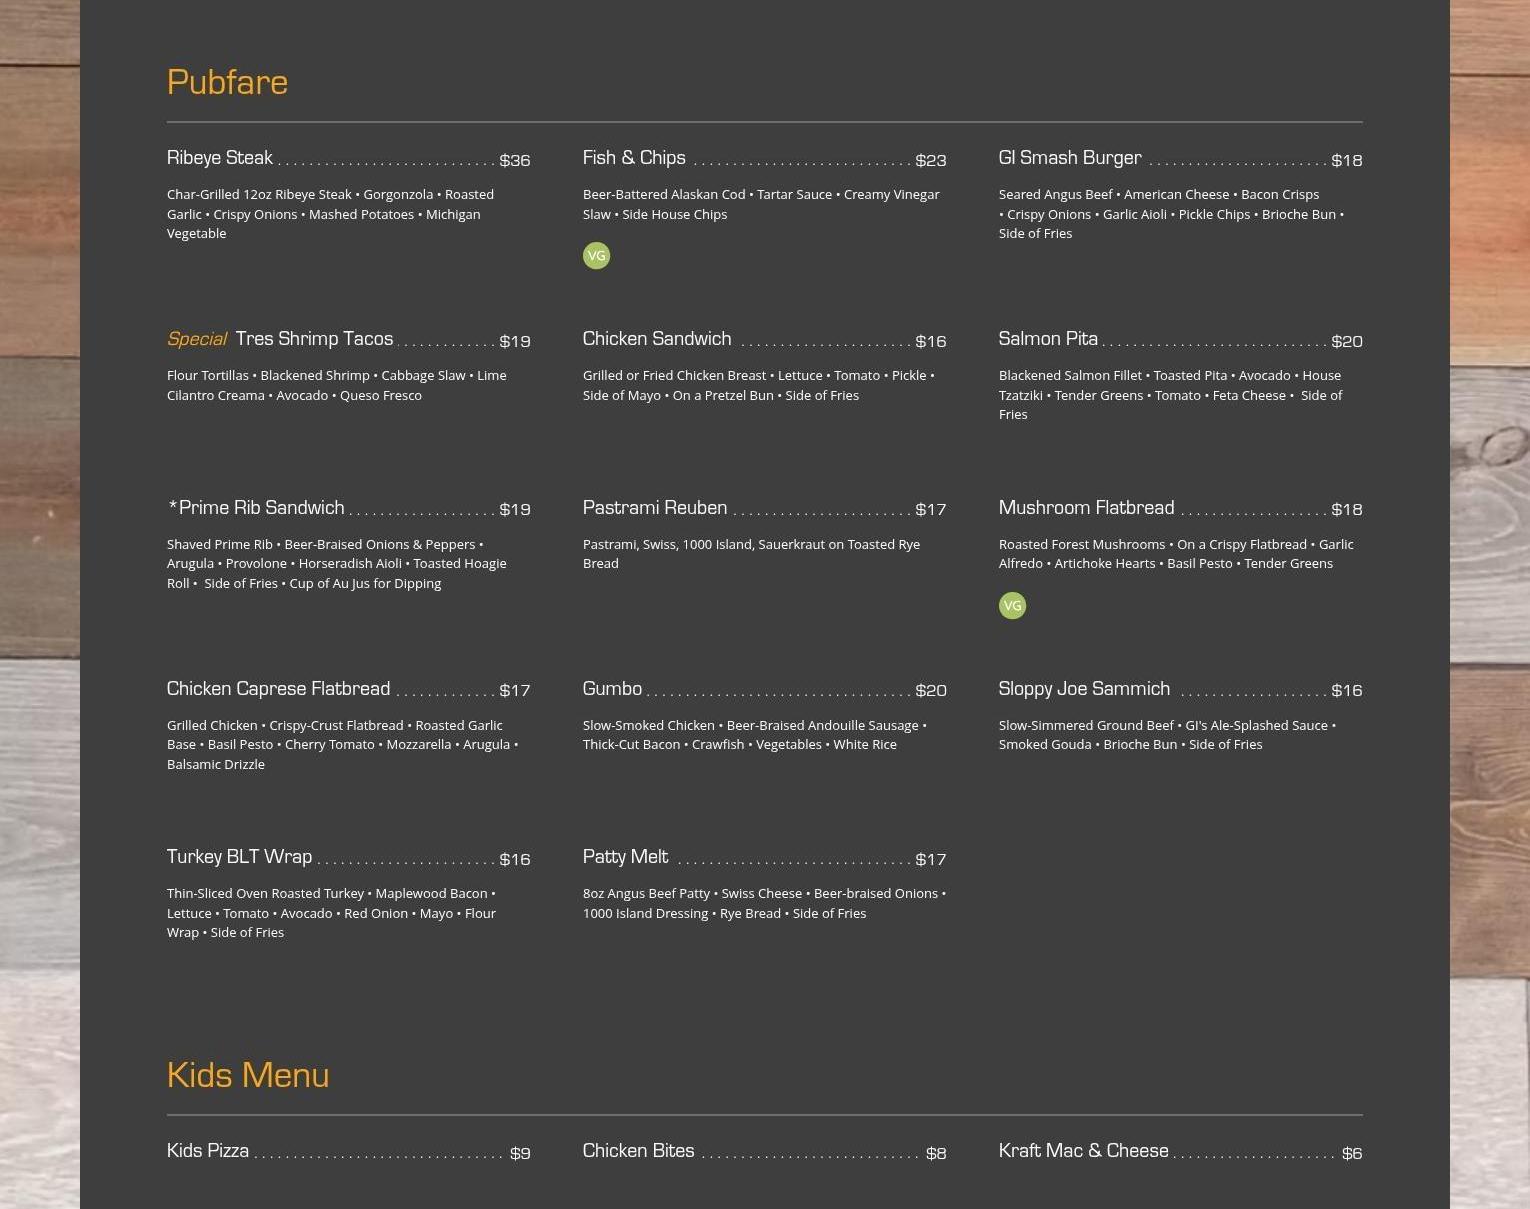
Task: Click the VG badge under Fish & Chips
Action: [x=596, y=256]
